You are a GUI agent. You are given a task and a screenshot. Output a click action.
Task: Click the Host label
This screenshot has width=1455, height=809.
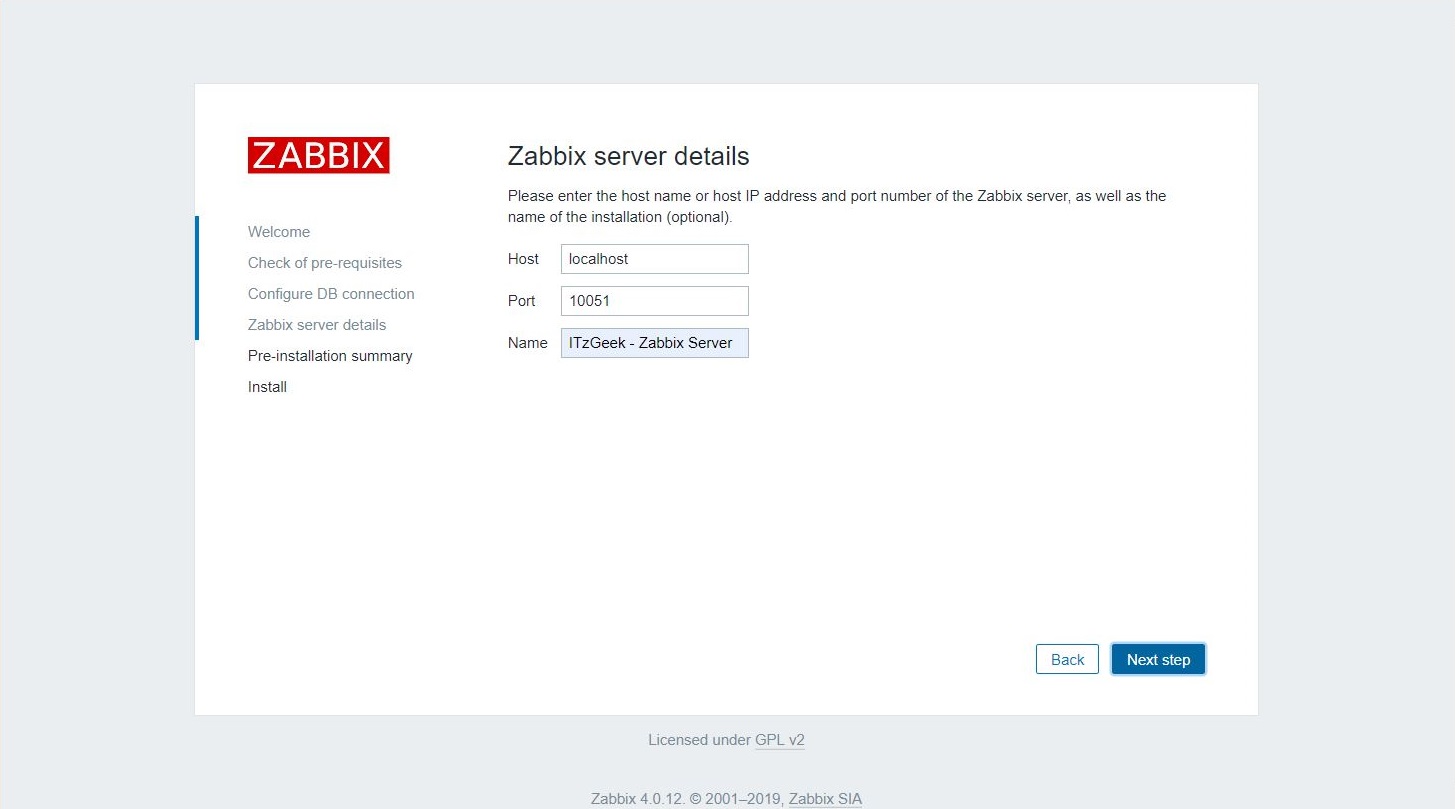(x=523, y=259)
